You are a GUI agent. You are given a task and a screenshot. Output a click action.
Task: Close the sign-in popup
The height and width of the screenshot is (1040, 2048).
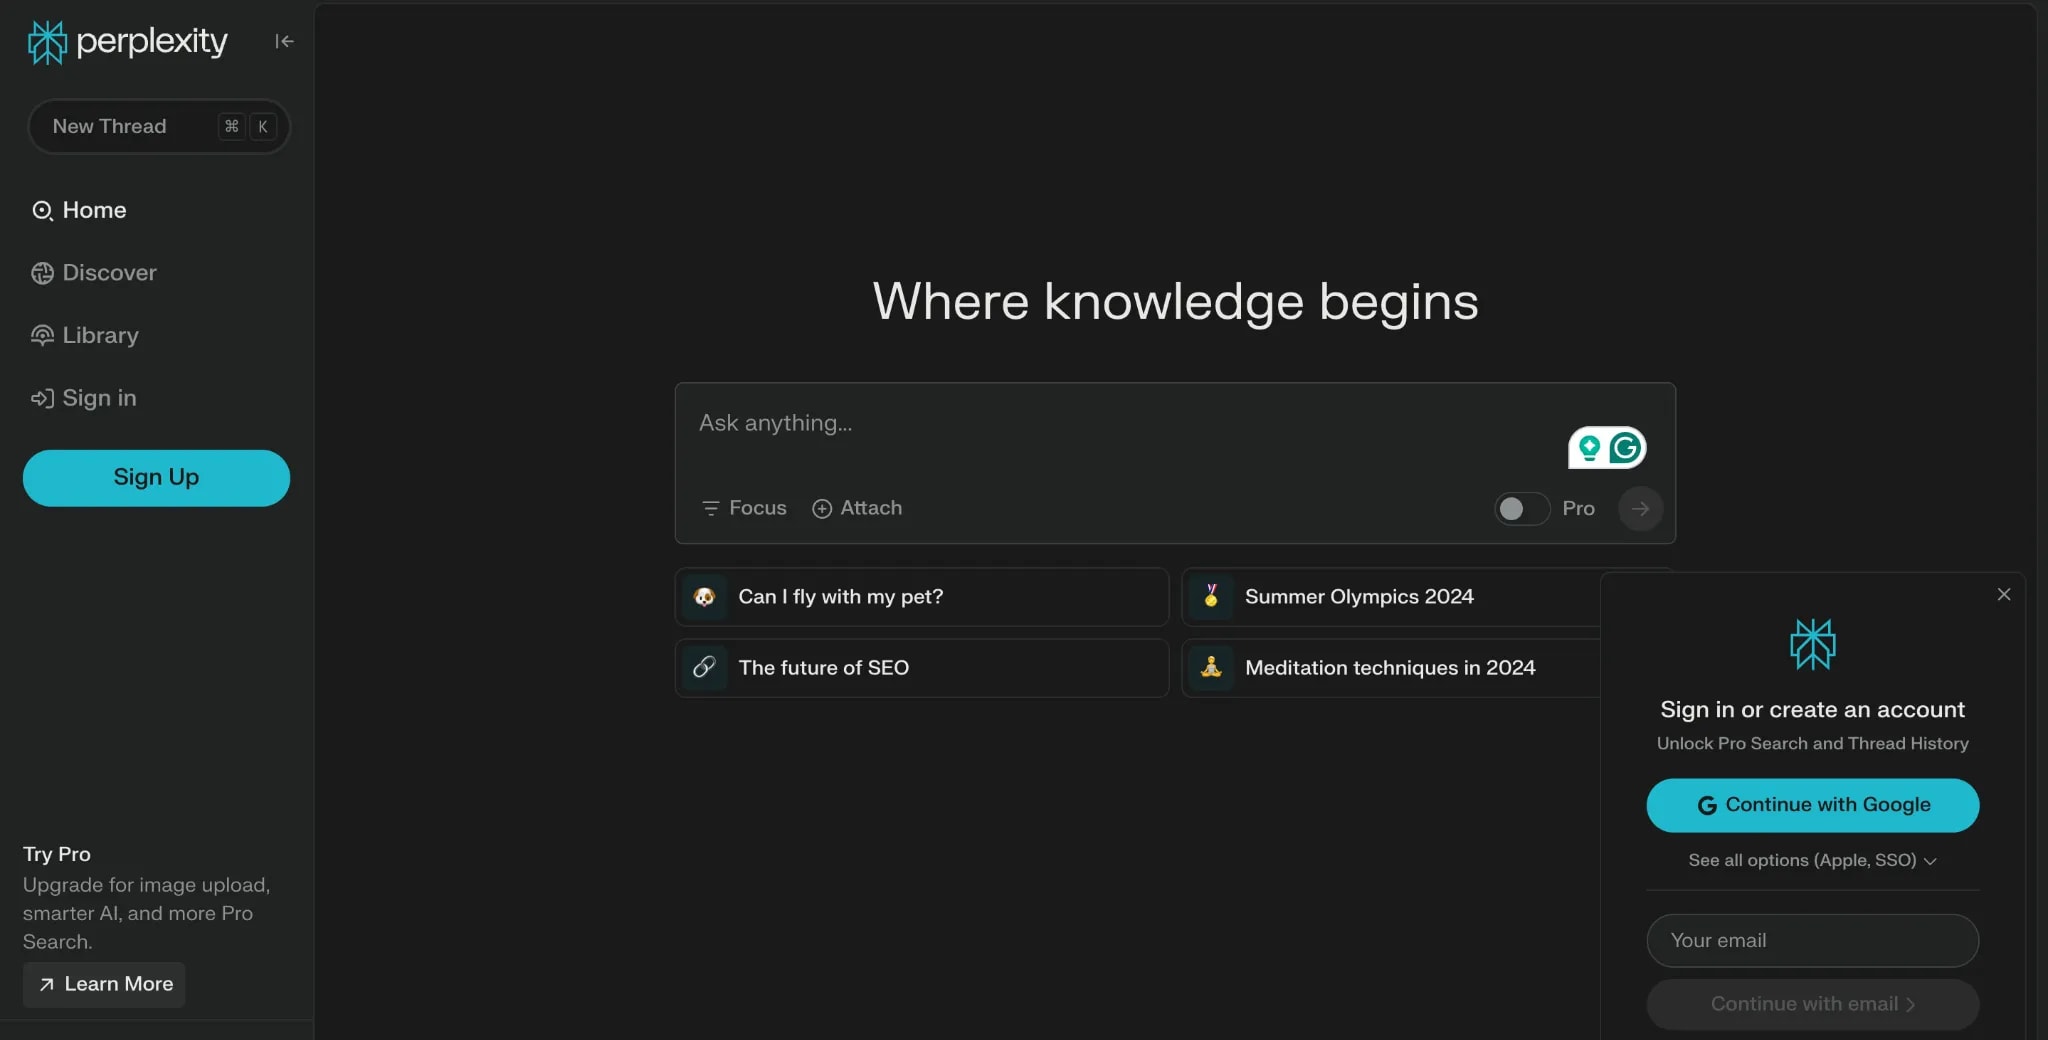pyautogui.click(x=2004, y=594)
